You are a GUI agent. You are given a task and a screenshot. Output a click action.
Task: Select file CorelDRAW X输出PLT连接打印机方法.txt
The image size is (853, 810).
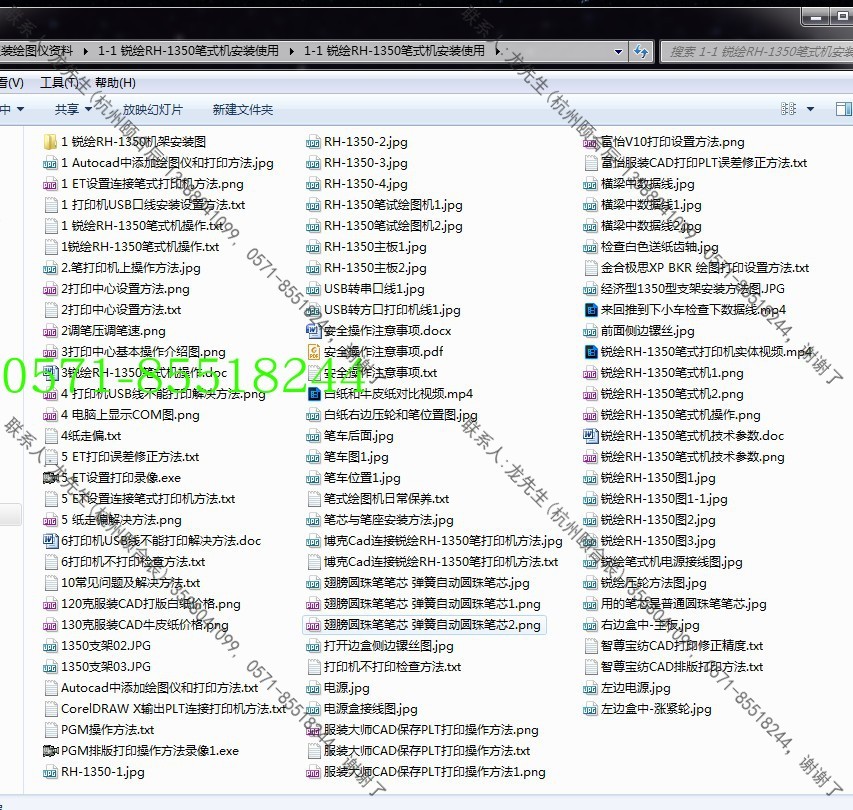click(x=165, y=709)
